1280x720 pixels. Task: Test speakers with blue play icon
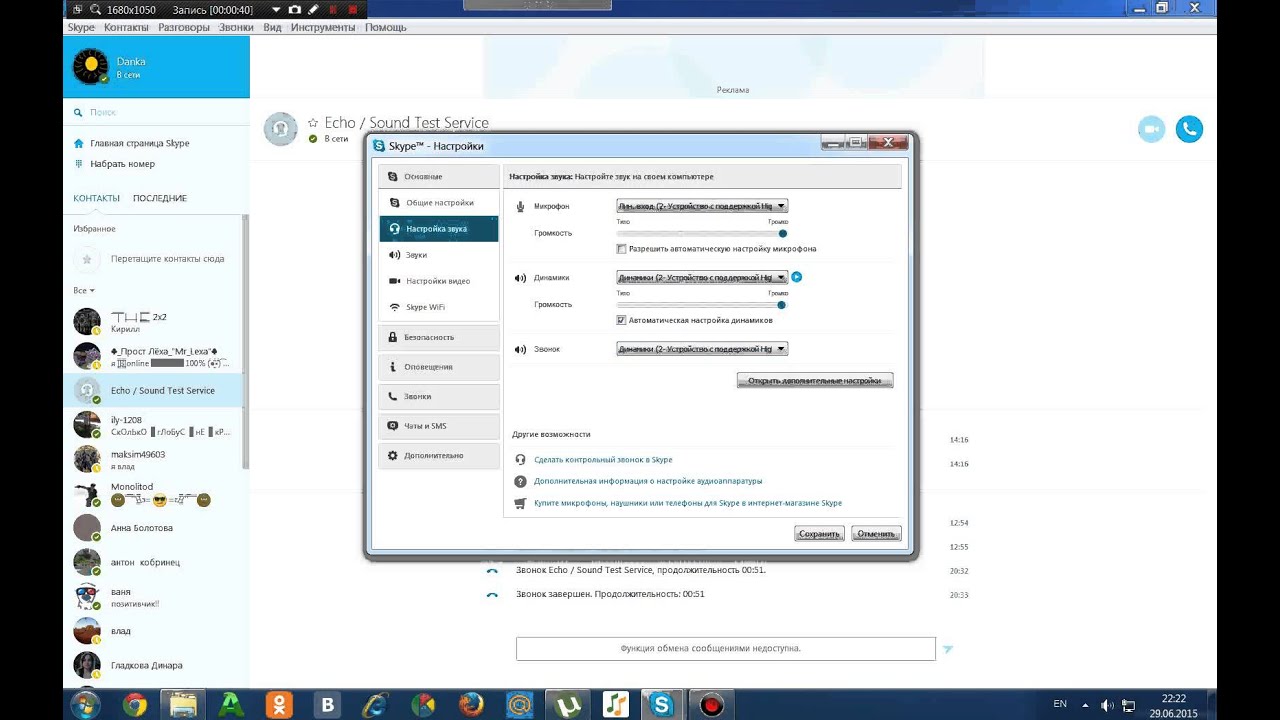point(797,277)
